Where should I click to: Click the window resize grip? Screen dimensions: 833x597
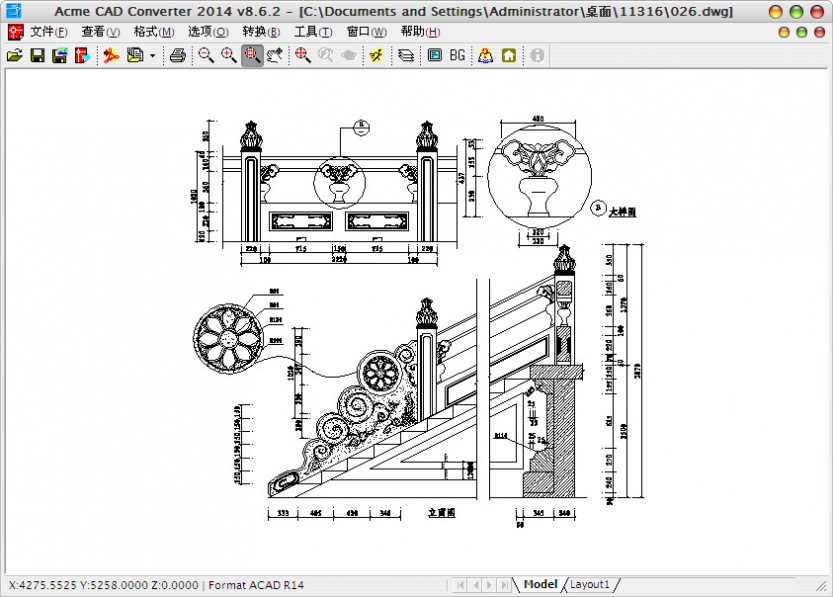[822, 585]
